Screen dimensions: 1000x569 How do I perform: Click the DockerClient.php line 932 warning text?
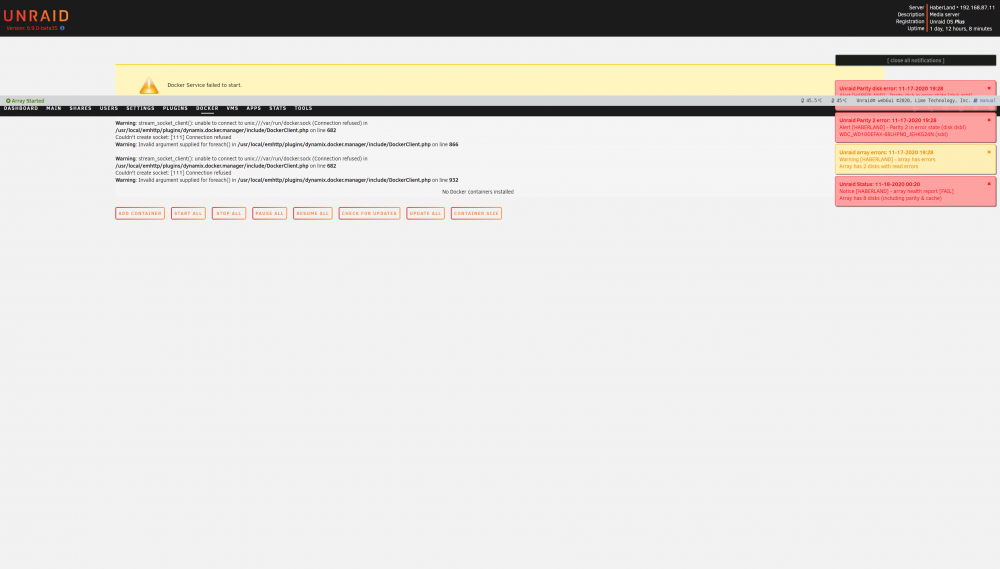point(286,181)
